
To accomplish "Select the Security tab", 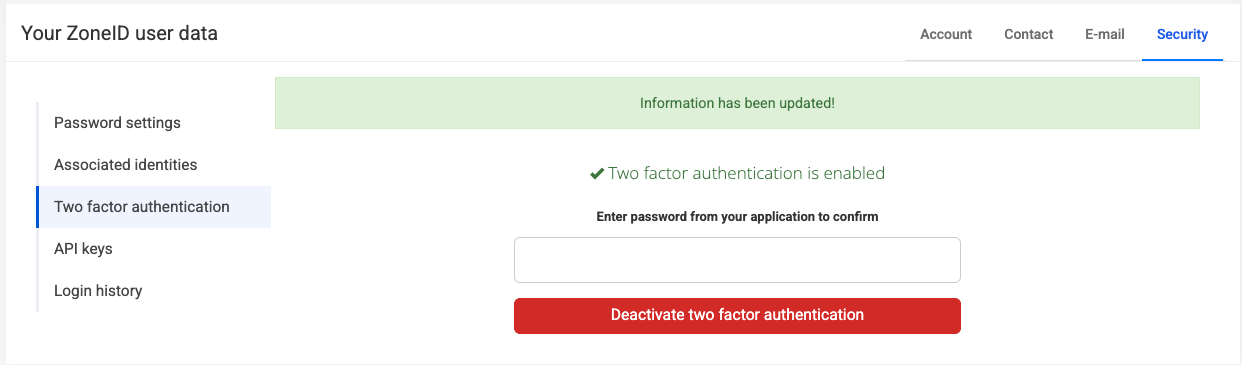I will tap(1182, 34).
